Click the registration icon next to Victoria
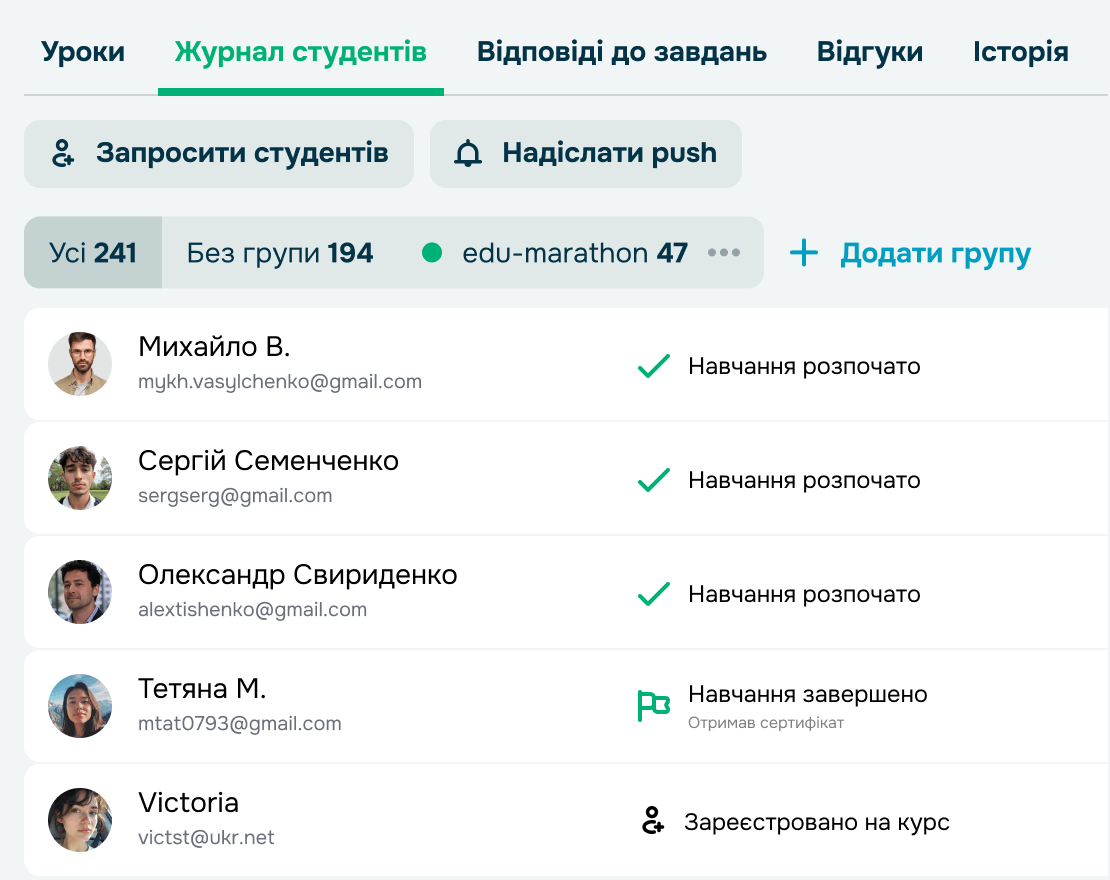This screenshot has height=880, width=1110. [x=652, y=820]
